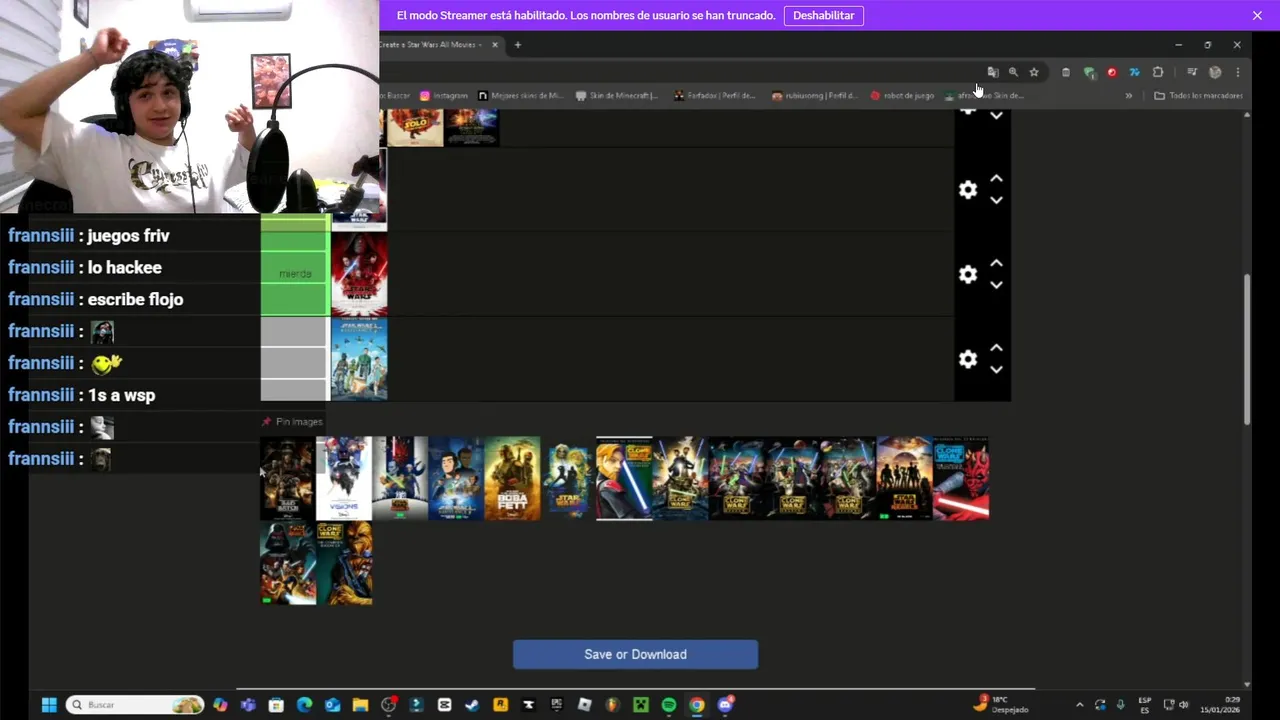Pick the Rebels Darth Vader poster

pyautogui.click(x=288, y=563)
